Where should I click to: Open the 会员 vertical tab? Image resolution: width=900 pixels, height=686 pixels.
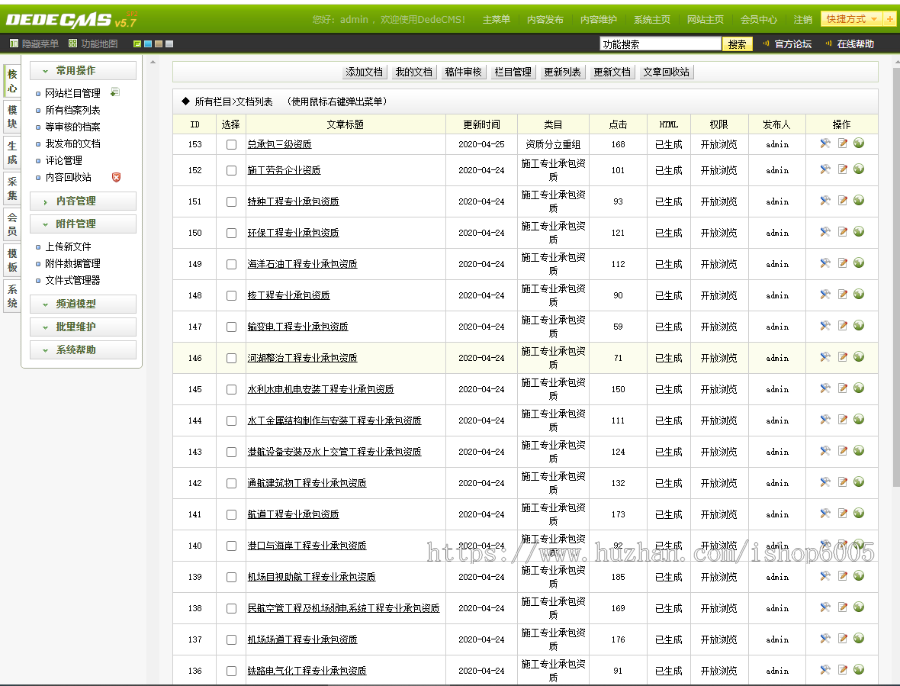pos(12,224)
